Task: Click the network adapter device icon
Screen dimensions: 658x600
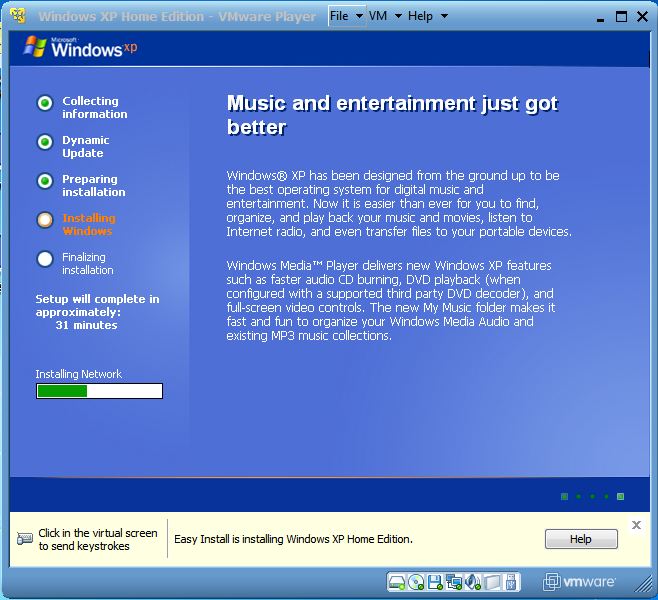Action: coord(454,582)
